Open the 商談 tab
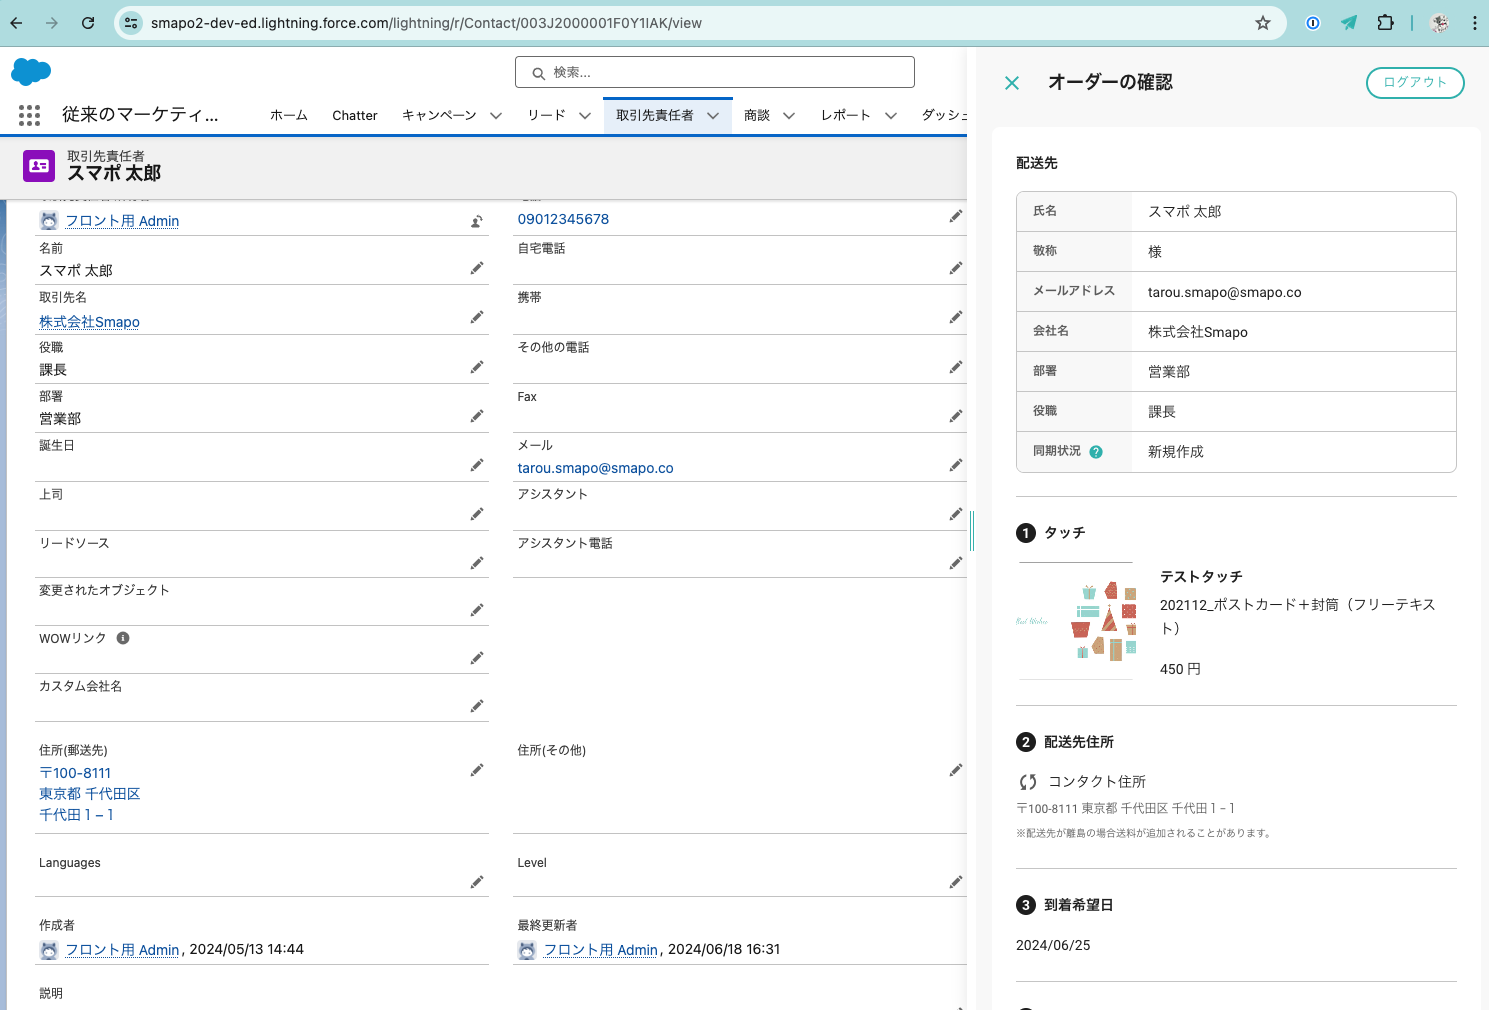 click(x=757, y=116)
